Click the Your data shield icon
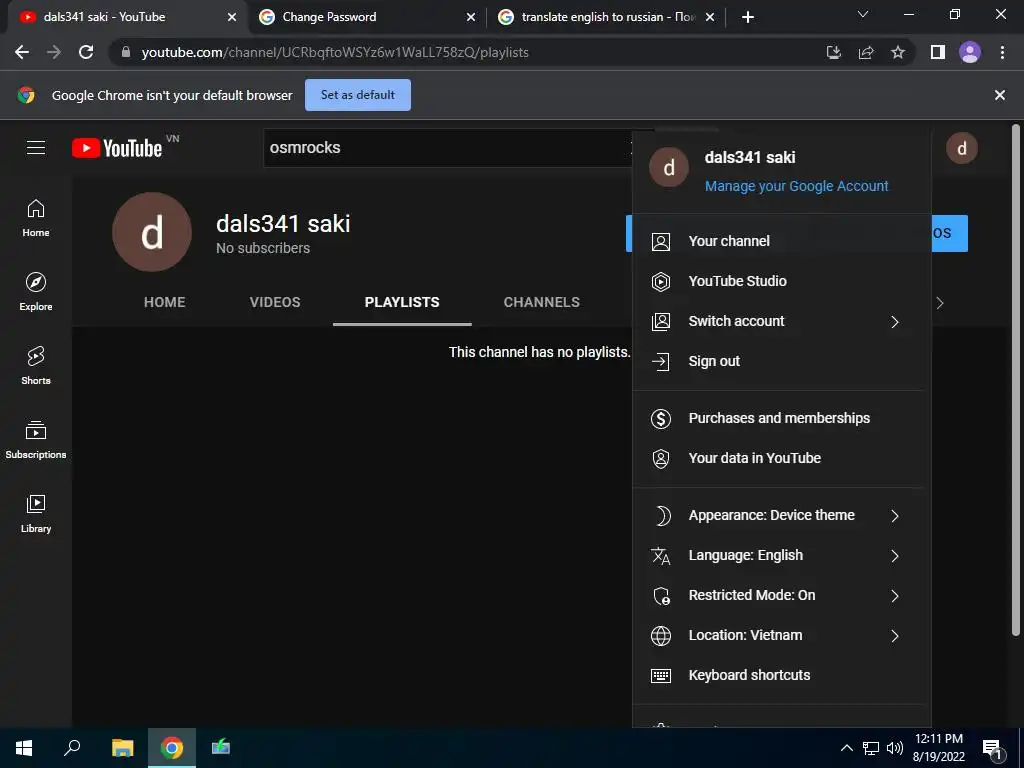Screen dimensions: 1024x768 coord(661,458)
